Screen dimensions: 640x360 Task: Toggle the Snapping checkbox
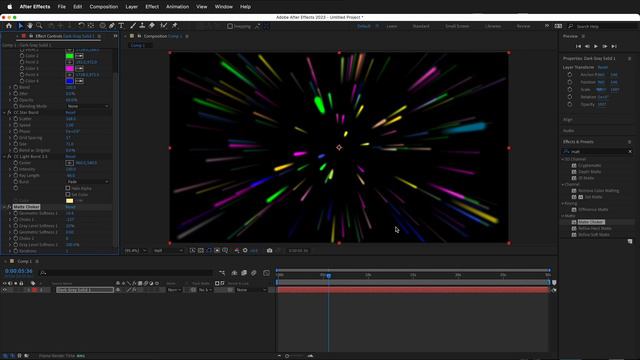tap(230, 26)
